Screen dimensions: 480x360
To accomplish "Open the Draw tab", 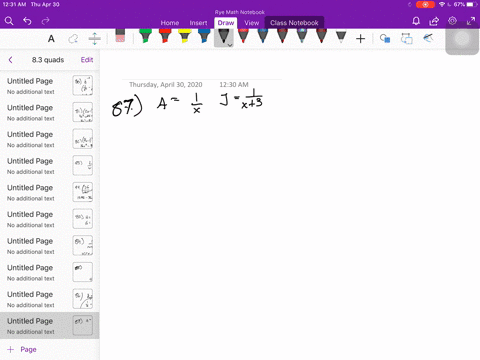I will click(x=226, y=23).
